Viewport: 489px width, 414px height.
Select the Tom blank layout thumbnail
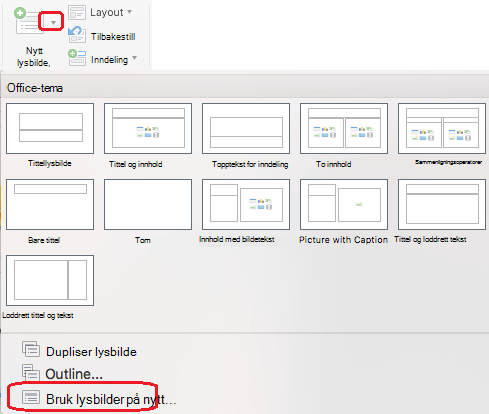(x=148, y=204)
